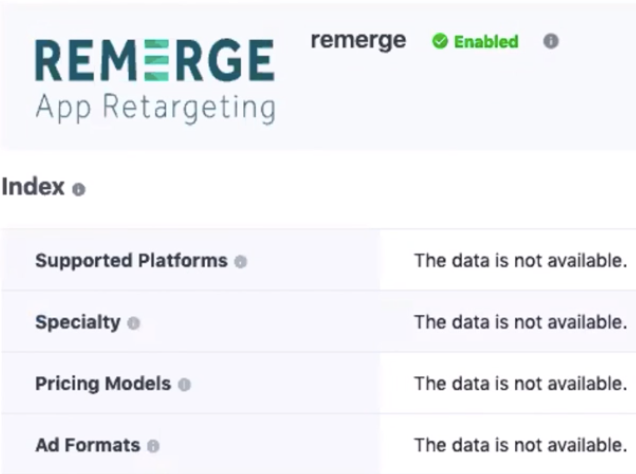The image size is (636, 474).
Task: Click the Index section heading
Action: pyautogui.click(x=33, y=187)
